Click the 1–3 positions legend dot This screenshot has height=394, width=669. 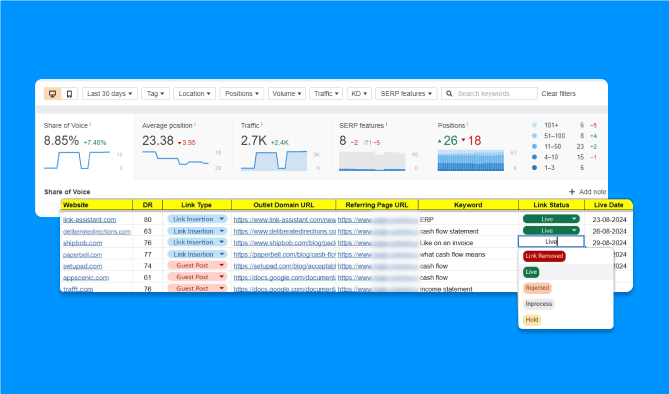534,168
